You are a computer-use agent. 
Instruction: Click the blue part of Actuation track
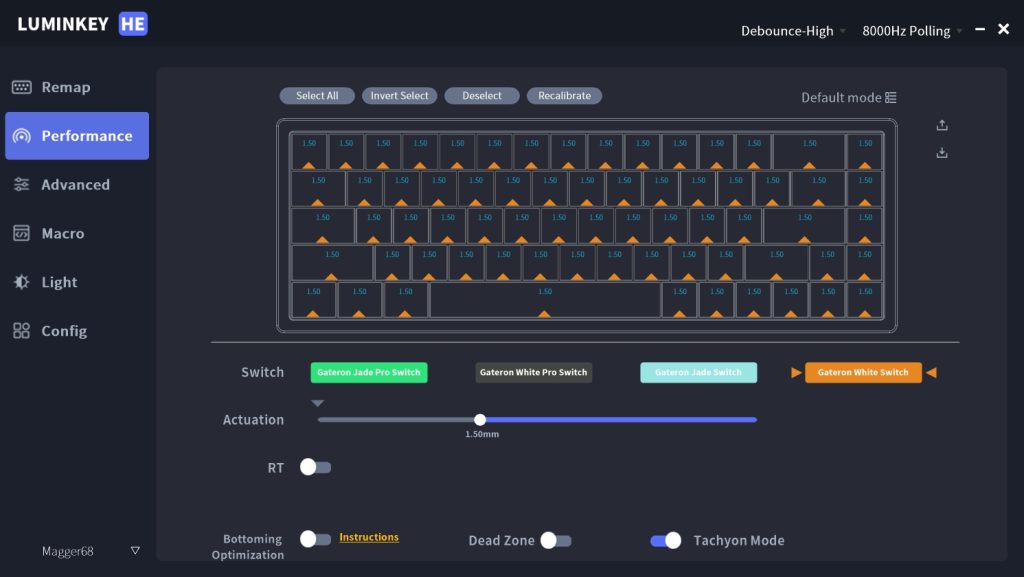pyautogui.click(x=620, y=420)
